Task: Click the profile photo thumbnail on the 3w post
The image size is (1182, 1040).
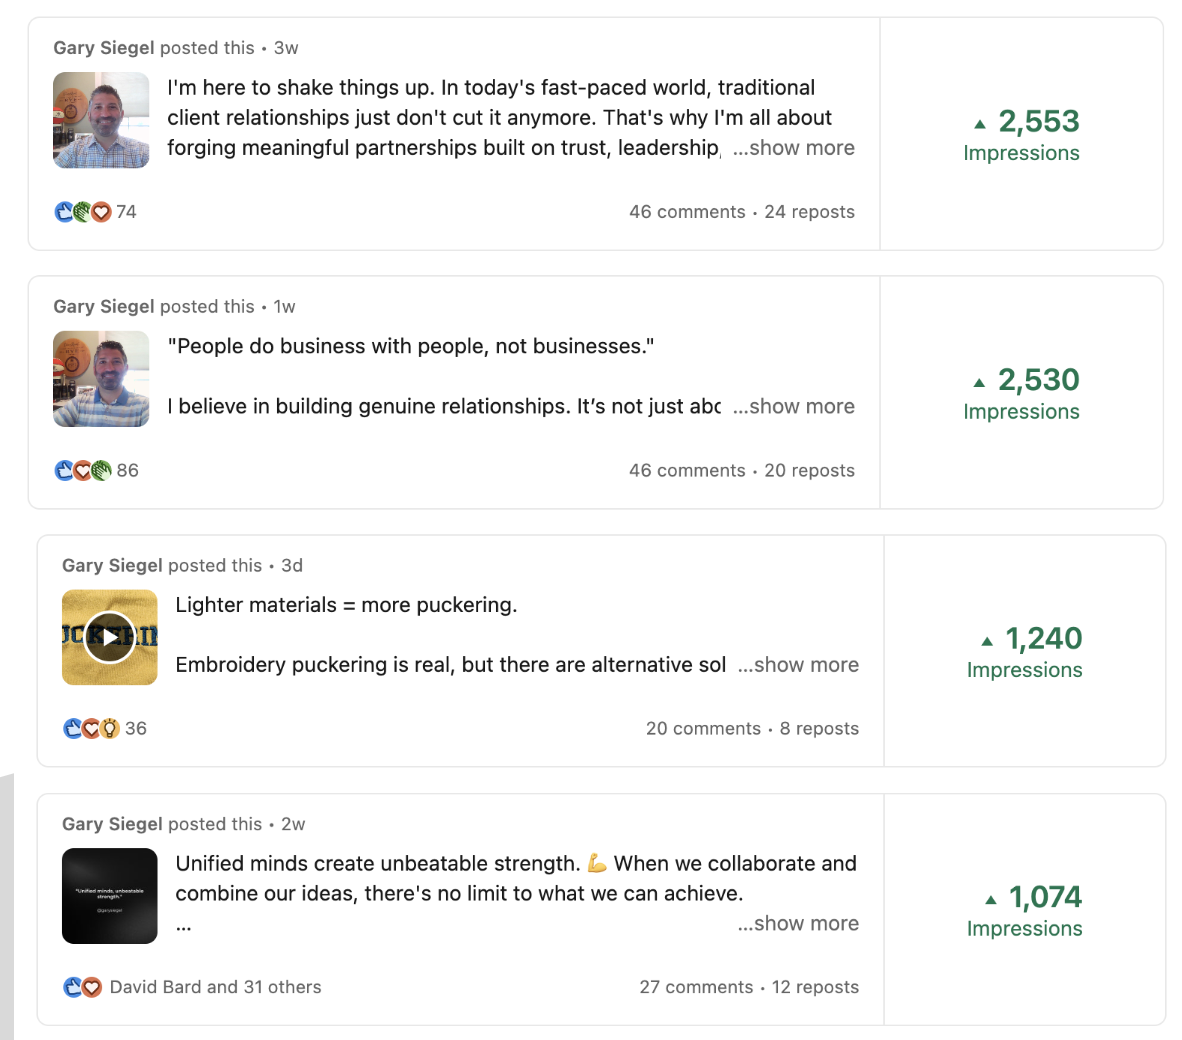Action: pos(101,120)
